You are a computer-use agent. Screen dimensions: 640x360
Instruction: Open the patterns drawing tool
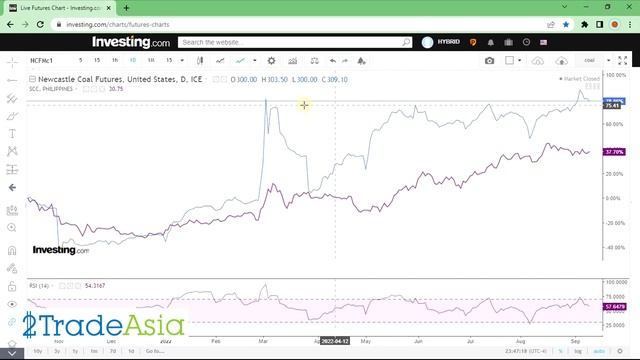coord(12,151)
